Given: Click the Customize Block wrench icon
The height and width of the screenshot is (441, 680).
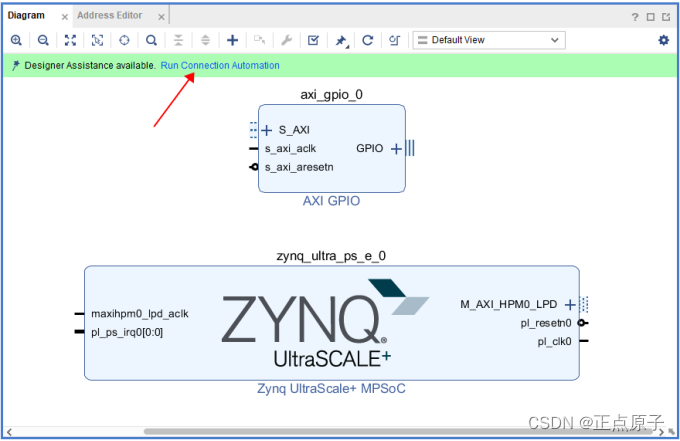Looking at the screenshot, I should (286, 40).
